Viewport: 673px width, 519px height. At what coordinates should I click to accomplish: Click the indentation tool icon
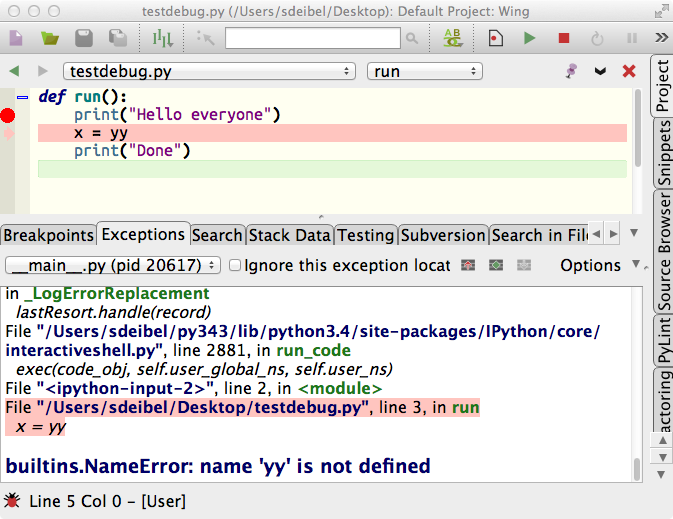pyautogui.click(x=163, y=38)
